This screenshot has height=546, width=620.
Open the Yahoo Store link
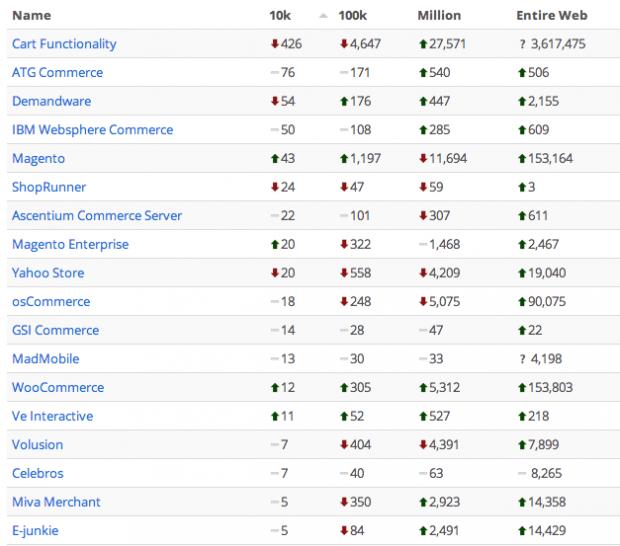click(48, 273)
